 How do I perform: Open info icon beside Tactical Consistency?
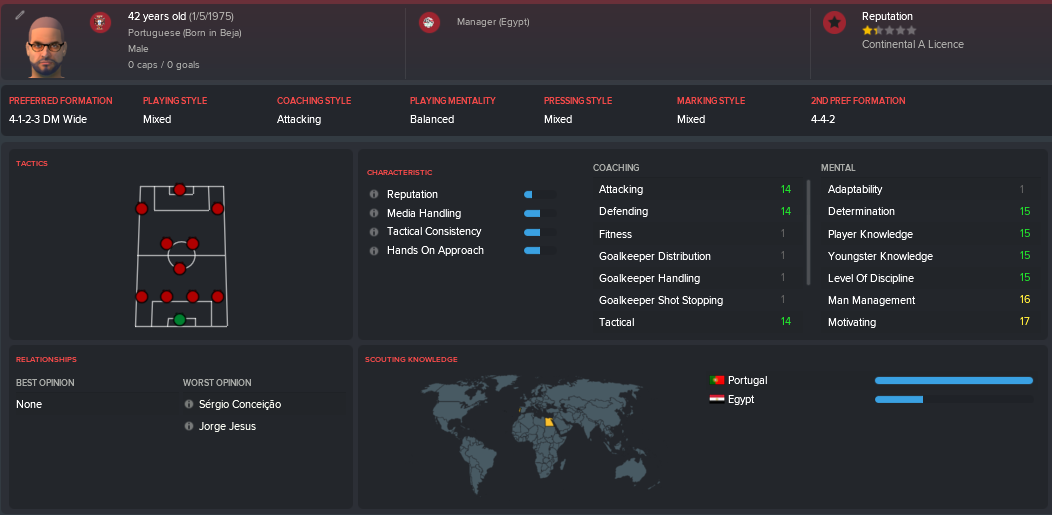(x=374, y=231)
